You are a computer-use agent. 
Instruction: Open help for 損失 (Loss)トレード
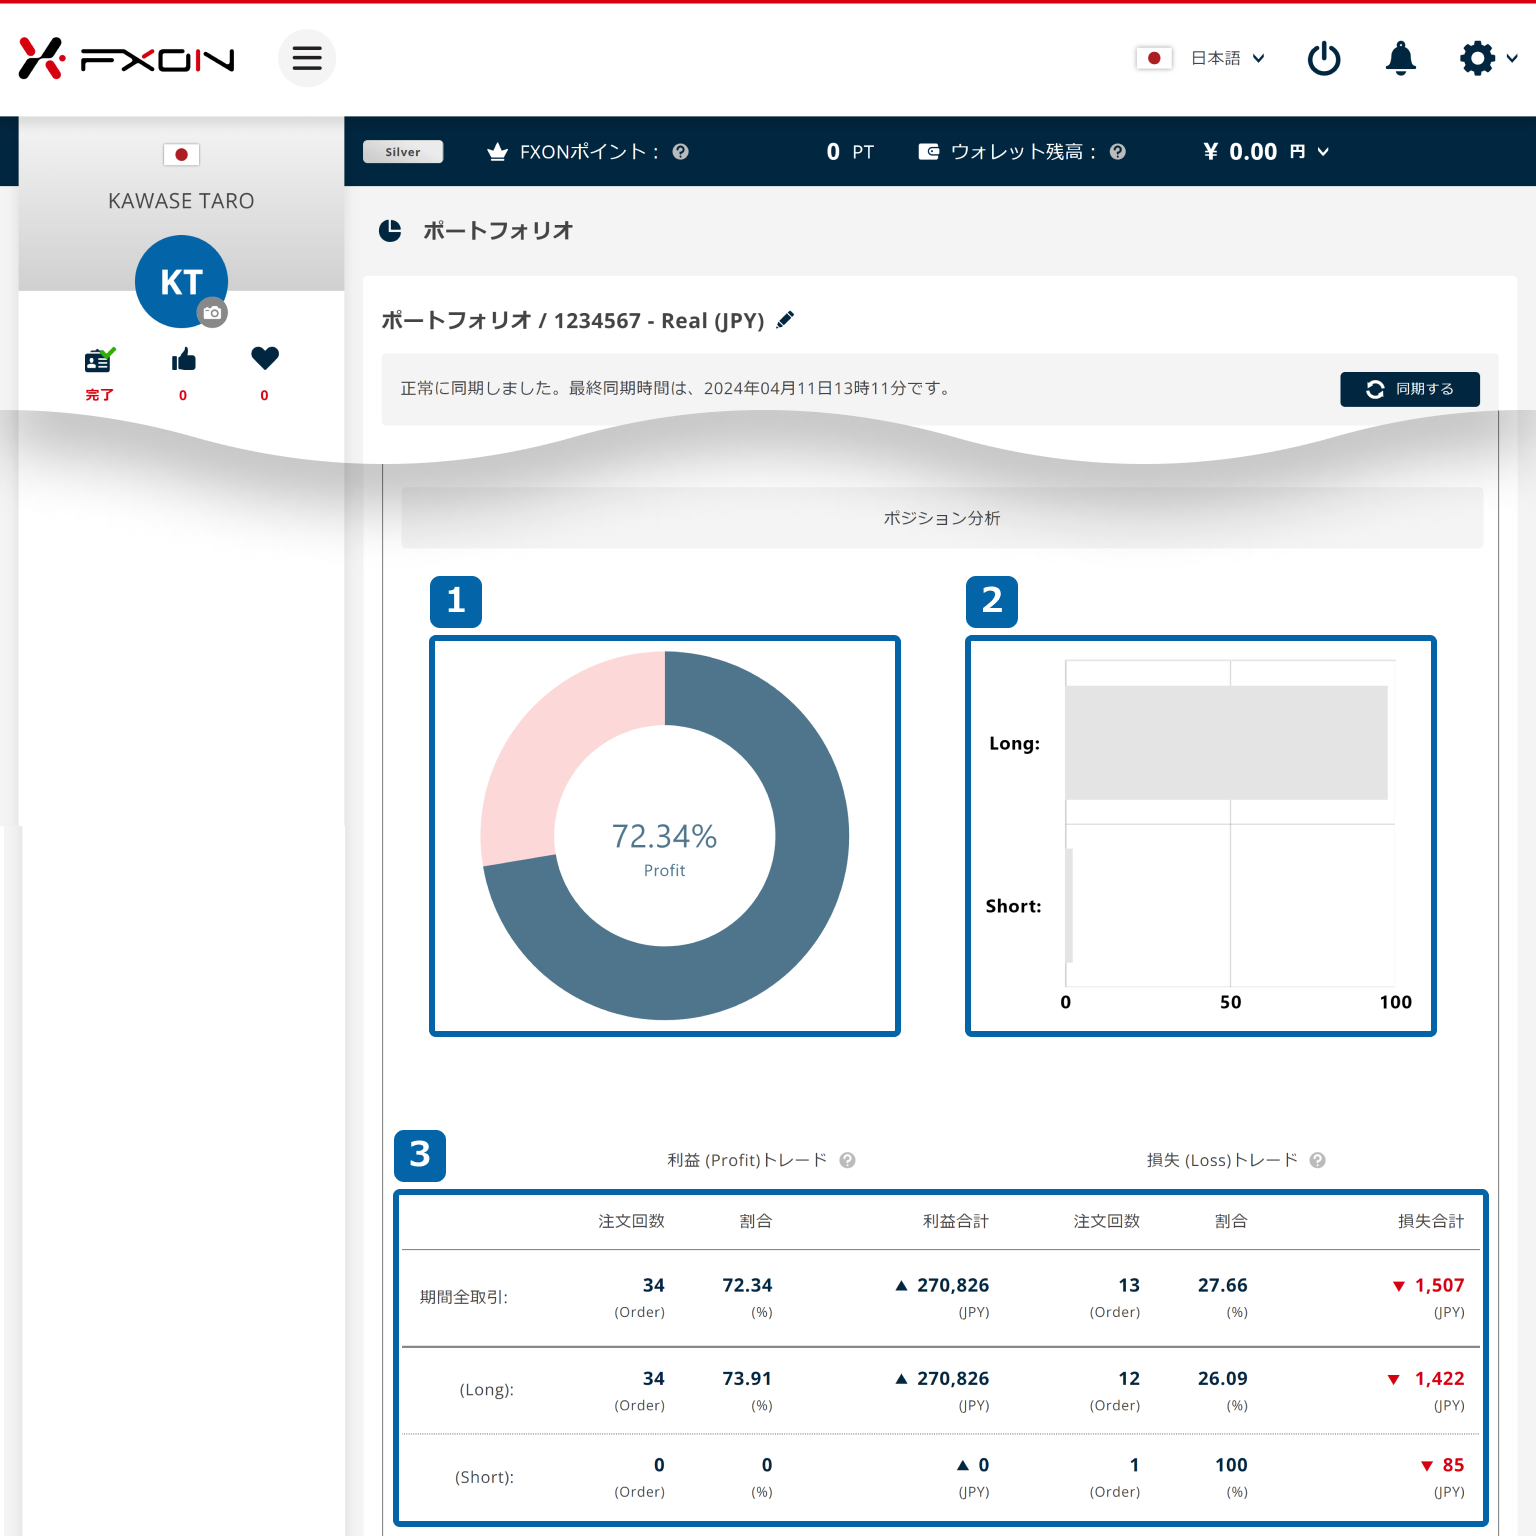click(x=1317, y=1160)
